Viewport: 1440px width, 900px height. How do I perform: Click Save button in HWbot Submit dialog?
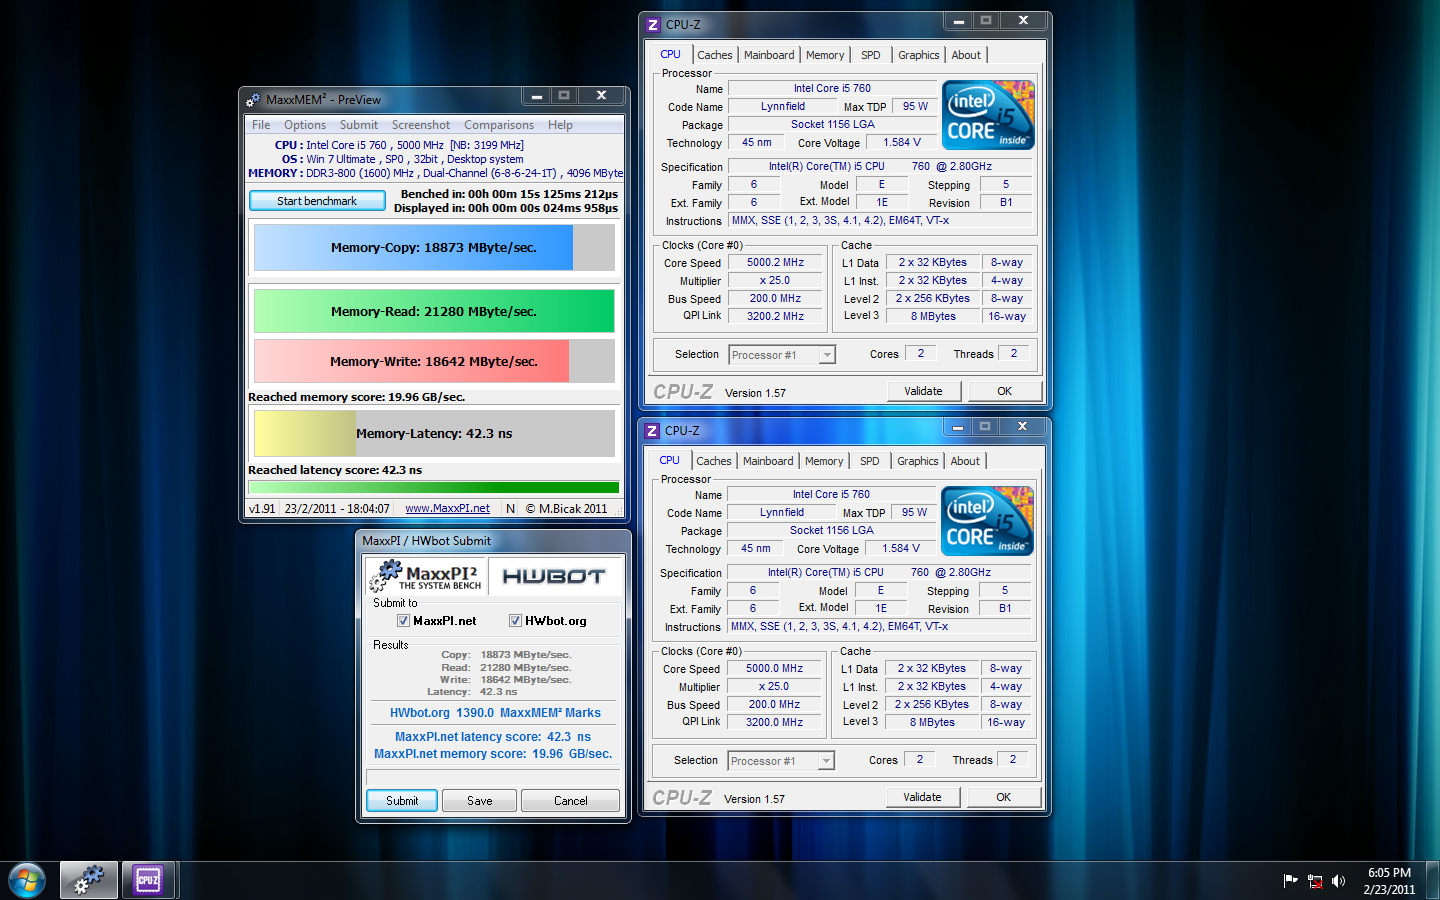pos(480,801)
